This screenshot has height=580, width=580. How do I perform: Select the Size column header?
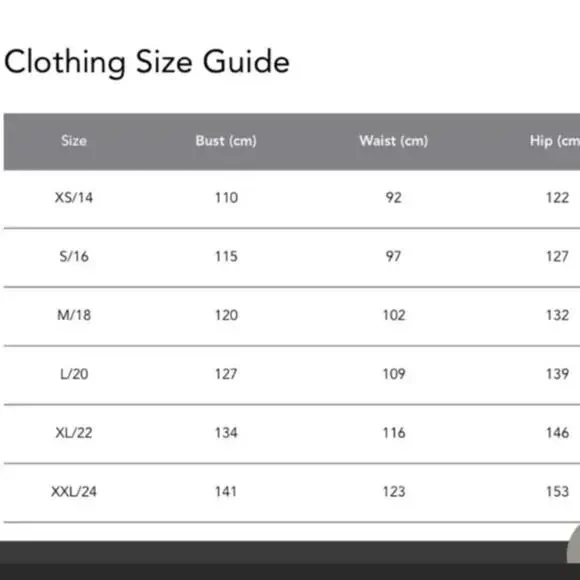[x=74, y=141]
